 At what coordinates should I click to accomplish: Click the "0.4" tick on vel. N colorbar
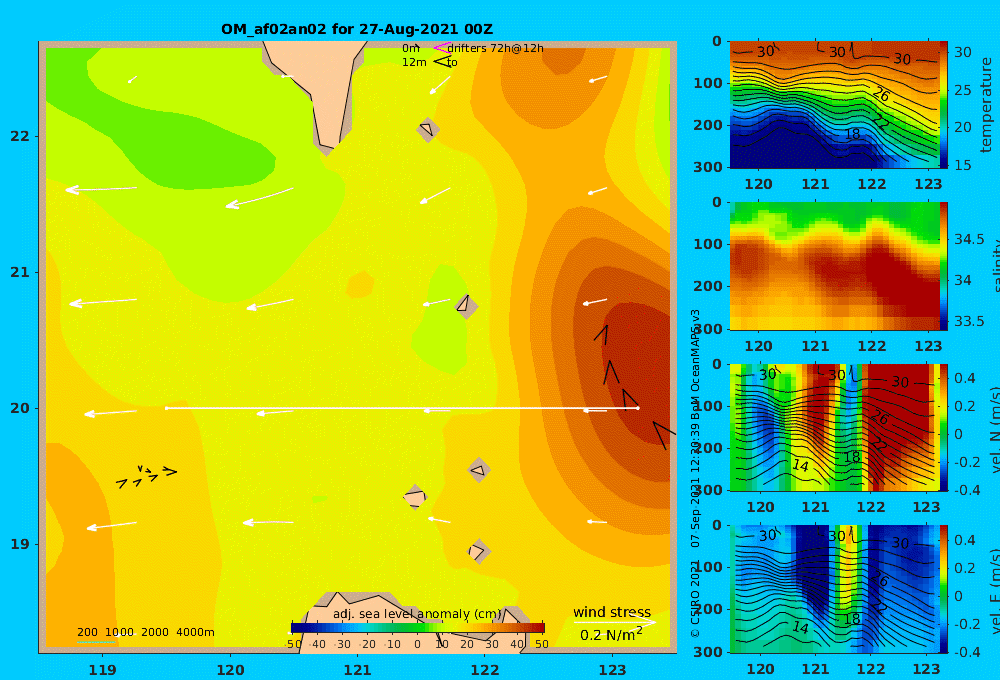(965, 378)
